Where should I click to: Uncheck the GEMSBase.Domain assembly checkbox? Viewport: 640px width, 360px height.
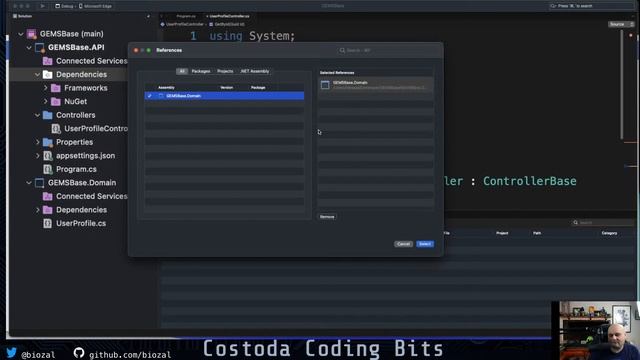tap(149, 96)
